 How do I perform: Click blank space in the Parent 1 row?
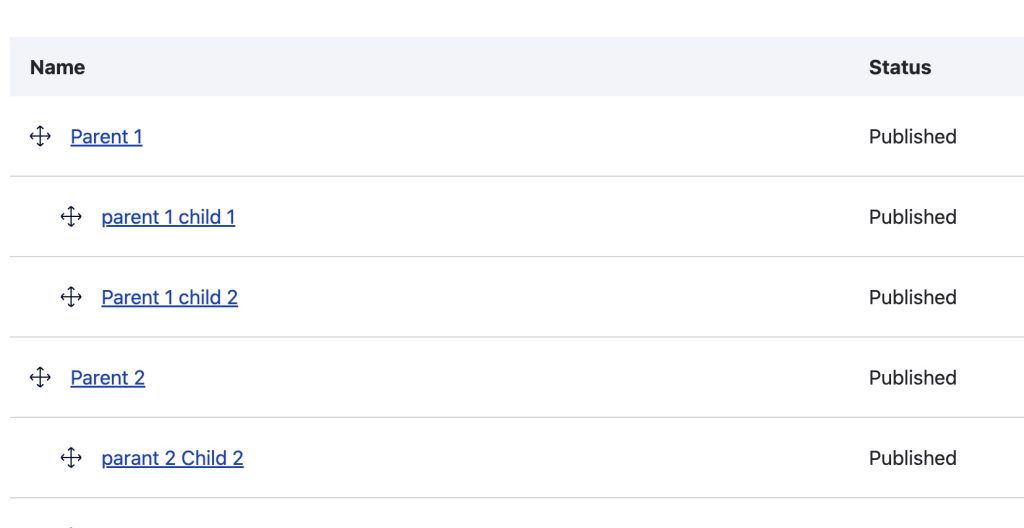500,137
